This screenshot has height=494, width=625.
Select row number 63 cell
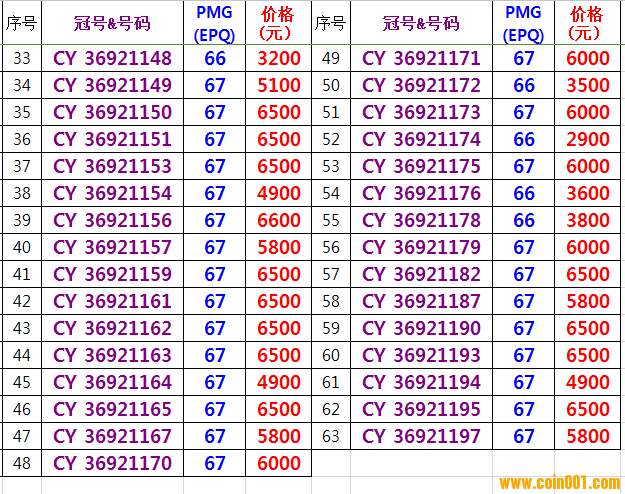pyautogui.click(x=332, y=436)
